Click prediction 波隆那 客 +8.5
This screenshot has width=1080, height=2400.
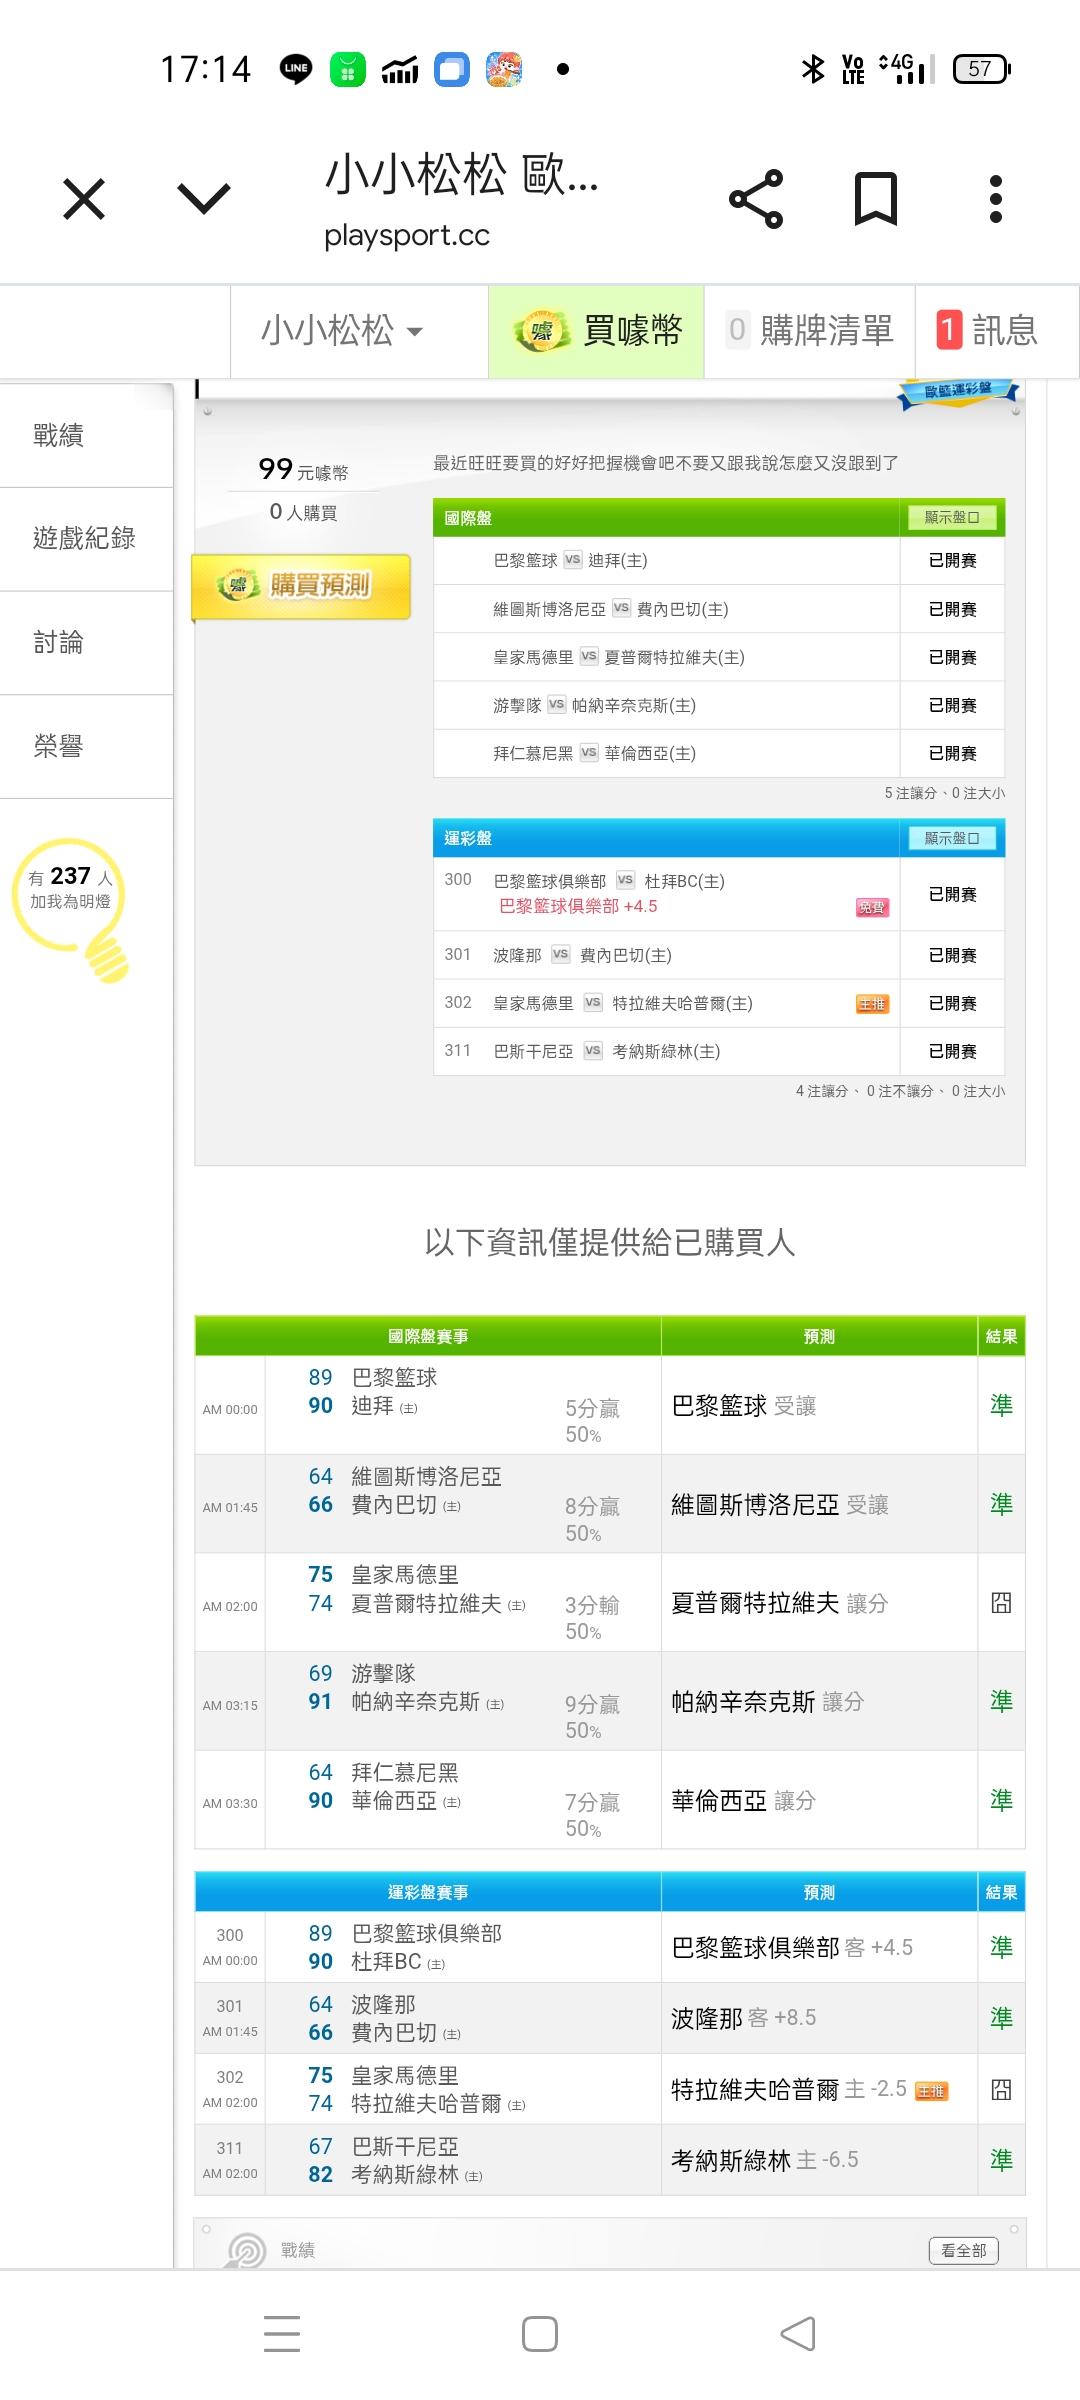(x=743, y=2018)
